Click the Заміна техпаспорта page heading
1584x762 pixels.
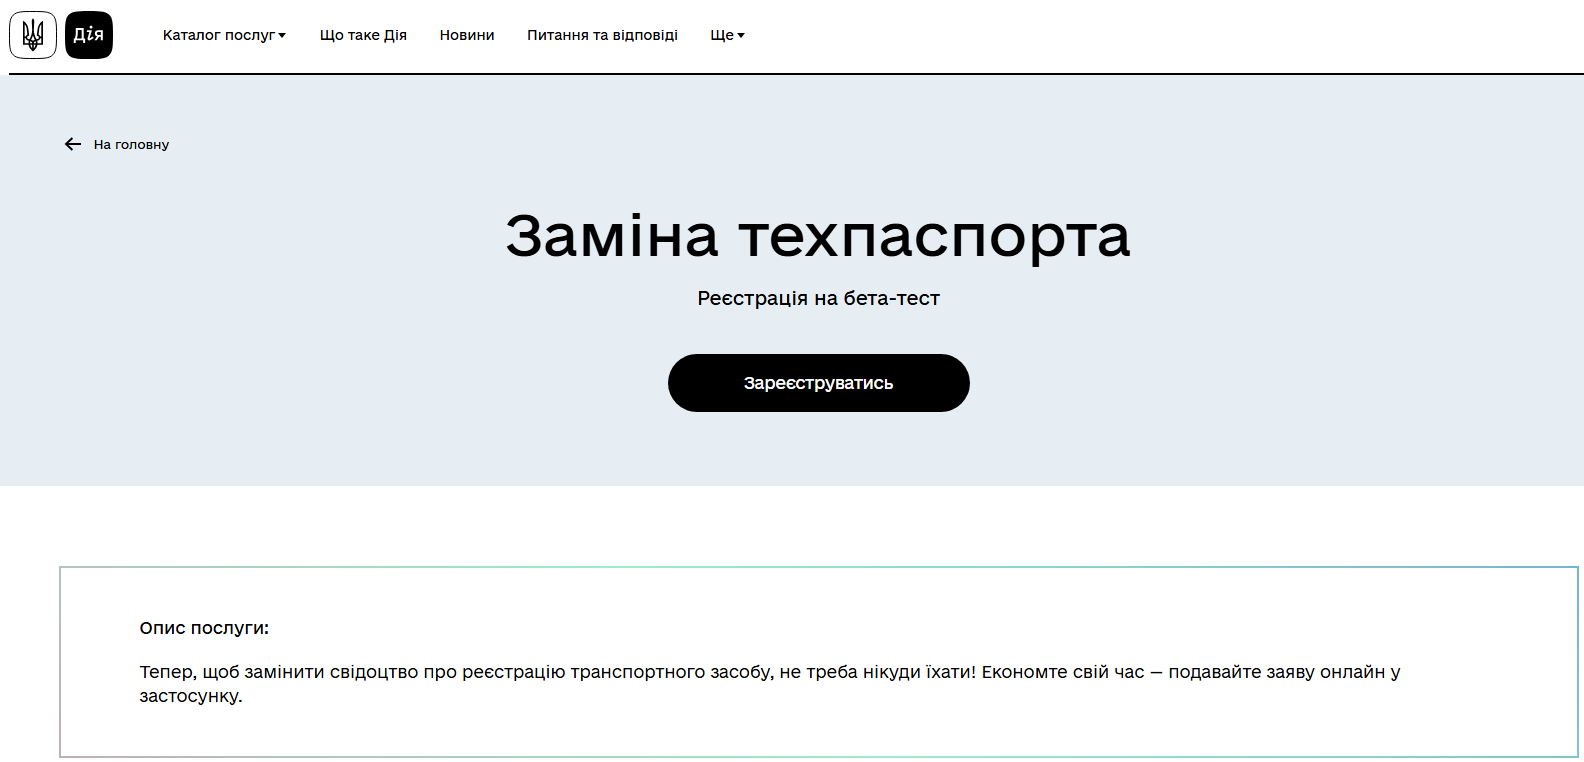pos(817,236)
